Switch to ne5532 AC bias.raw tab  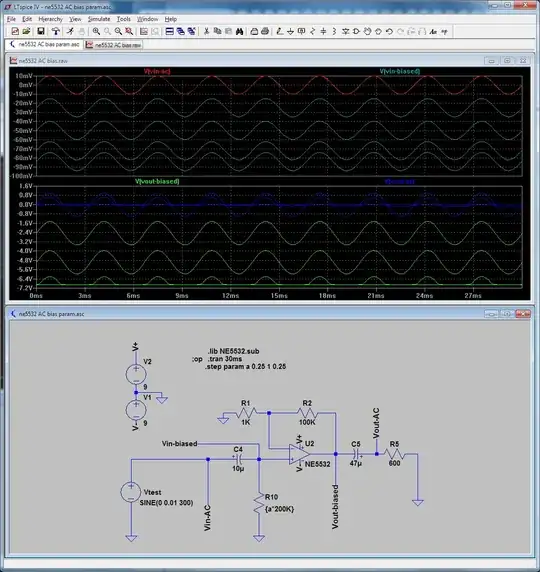113,45
